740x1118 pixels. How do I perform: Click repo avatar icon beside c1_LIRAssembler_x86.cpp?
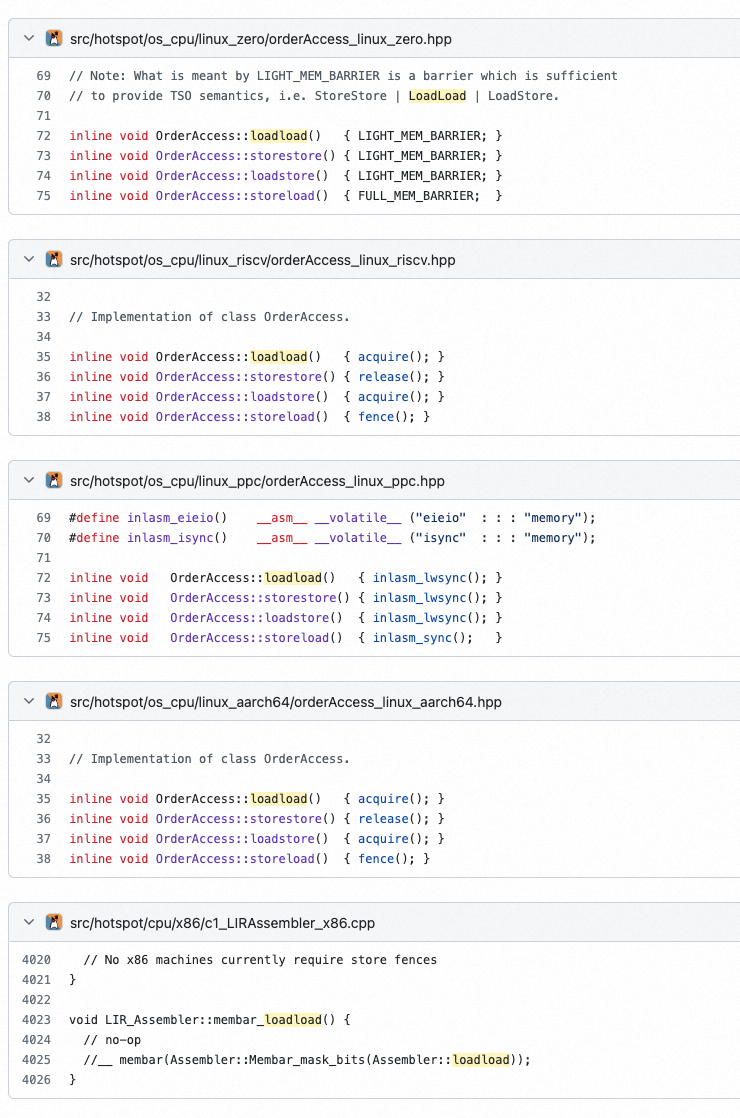(54, 923)
